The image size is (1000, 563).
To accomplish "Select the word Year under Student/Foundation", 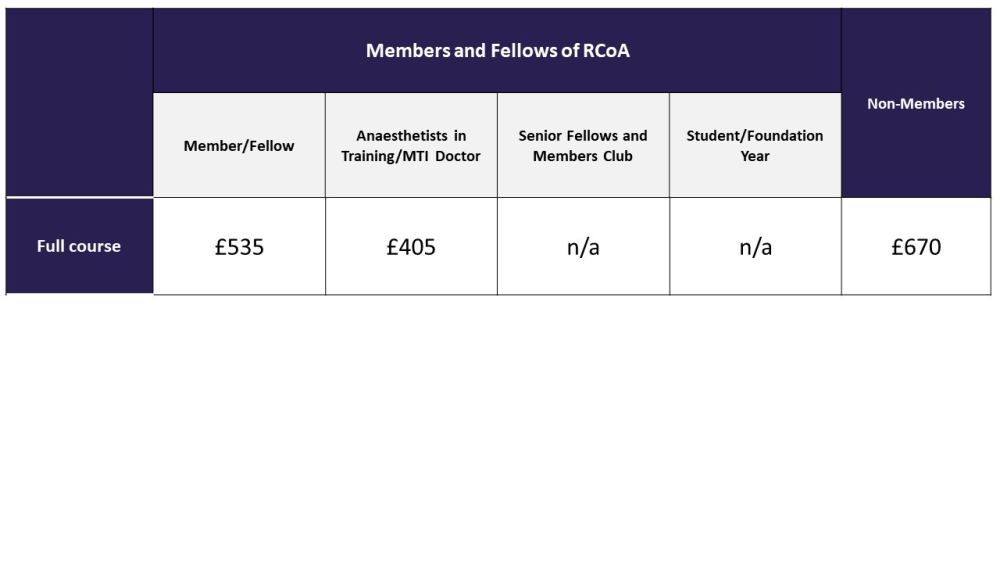I will tap(755, 156).
